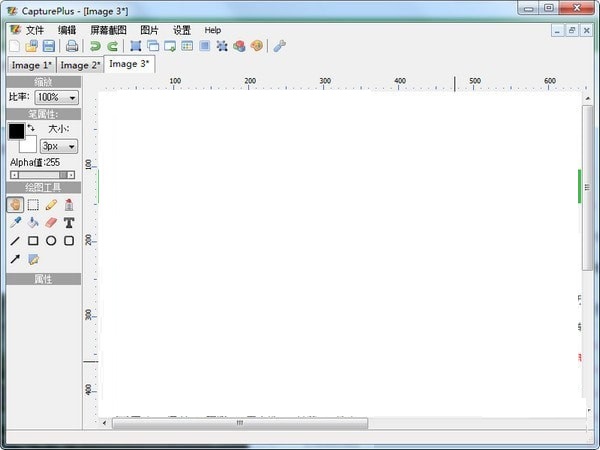
Task: Click the green undo arrow
Action: [x=95, y=46]
